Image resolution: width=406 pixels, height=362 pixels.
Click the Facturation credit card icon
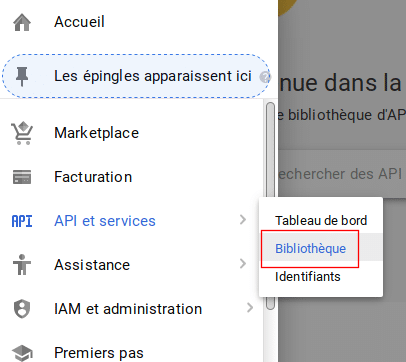coord(22,177)
